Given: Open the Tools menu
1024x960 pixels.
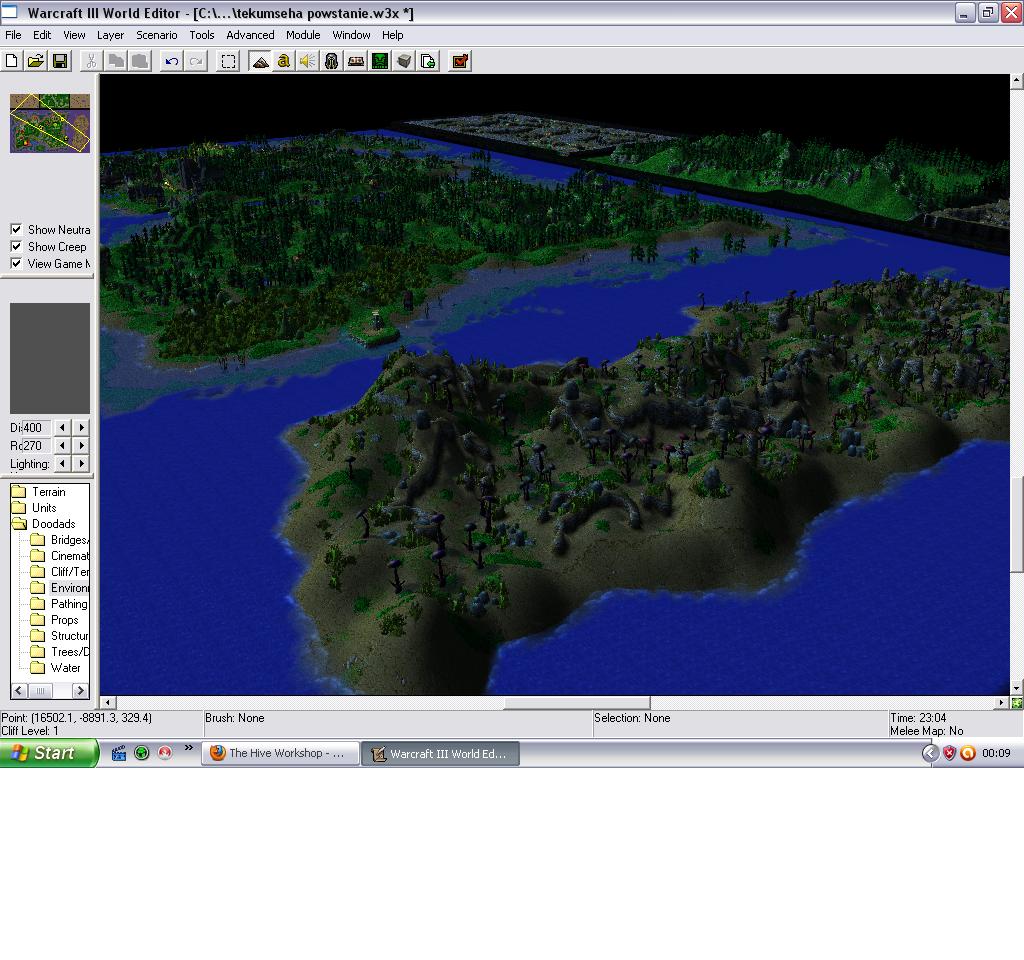Looking at the screenshot, I should pyautogui.click(x=202, y=35).
